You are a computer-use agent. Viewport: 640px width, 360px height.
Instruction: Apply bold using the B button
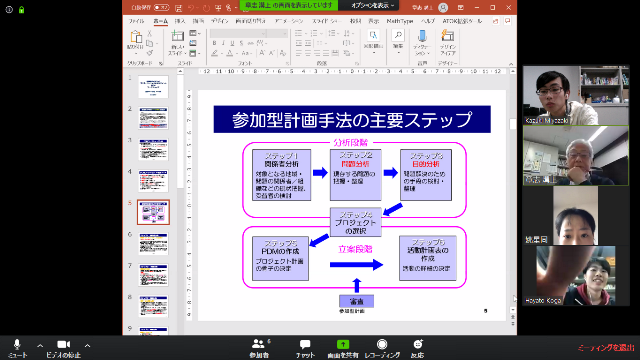(x=214, y=43)
